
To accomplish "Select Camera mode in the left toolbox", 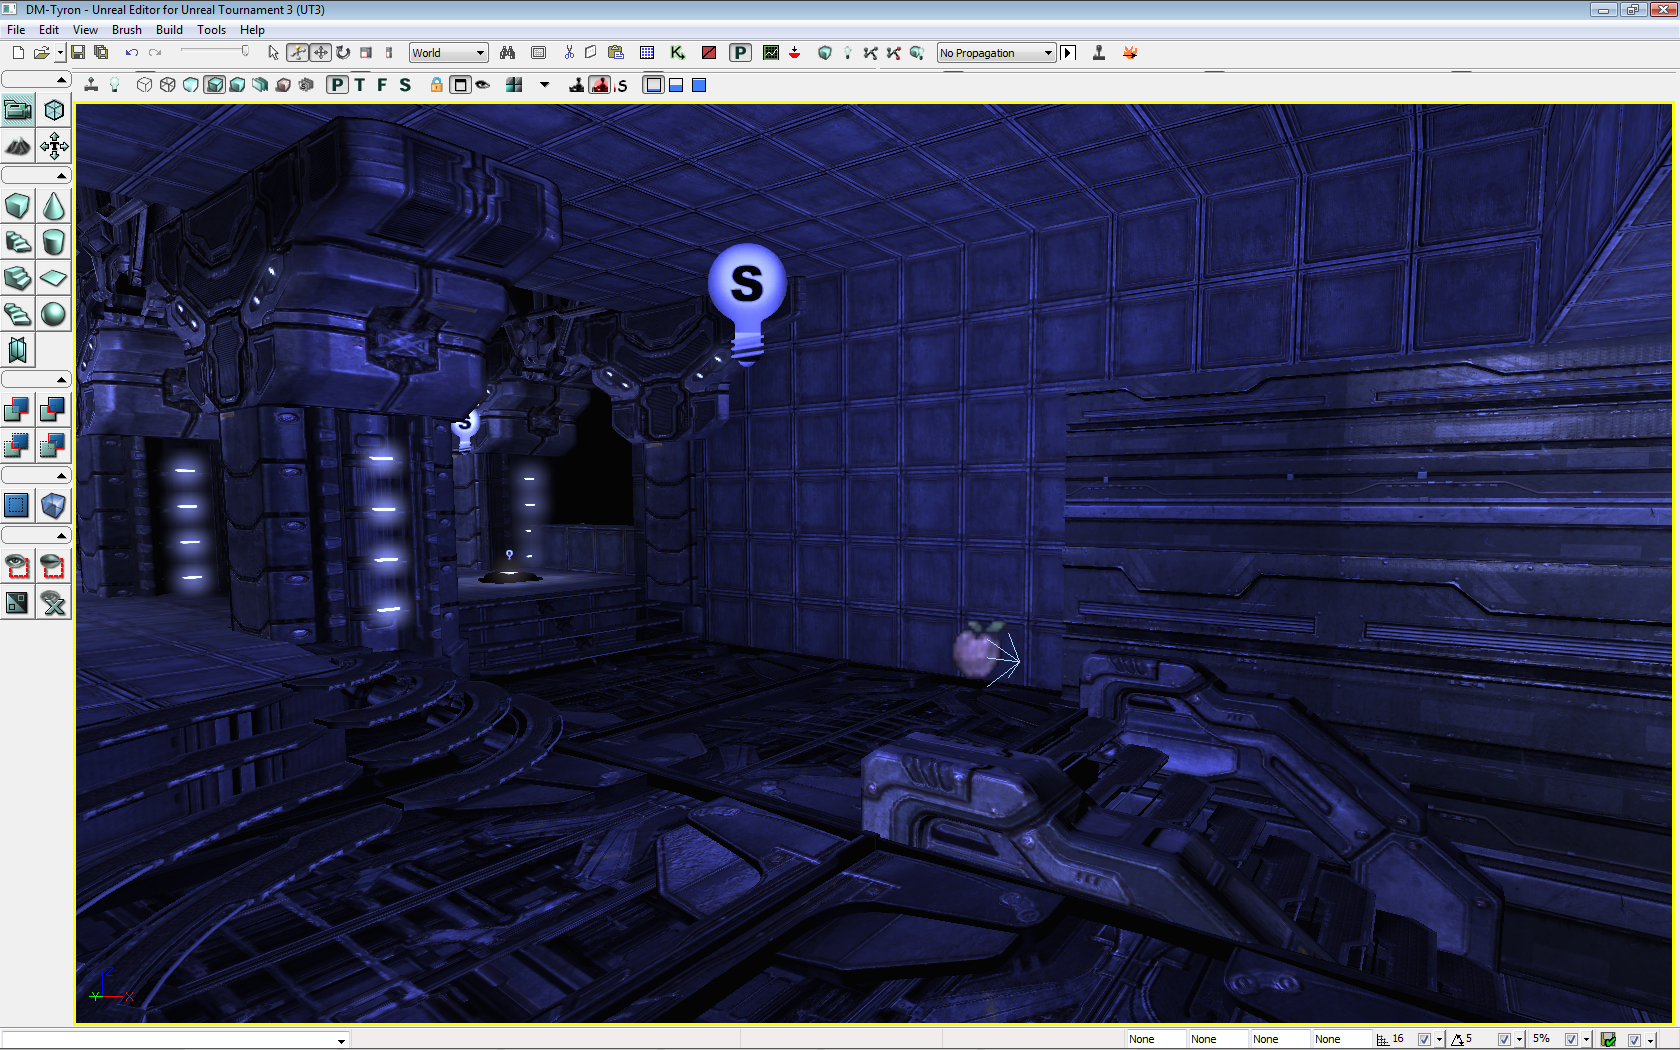I will pos(18,110).
